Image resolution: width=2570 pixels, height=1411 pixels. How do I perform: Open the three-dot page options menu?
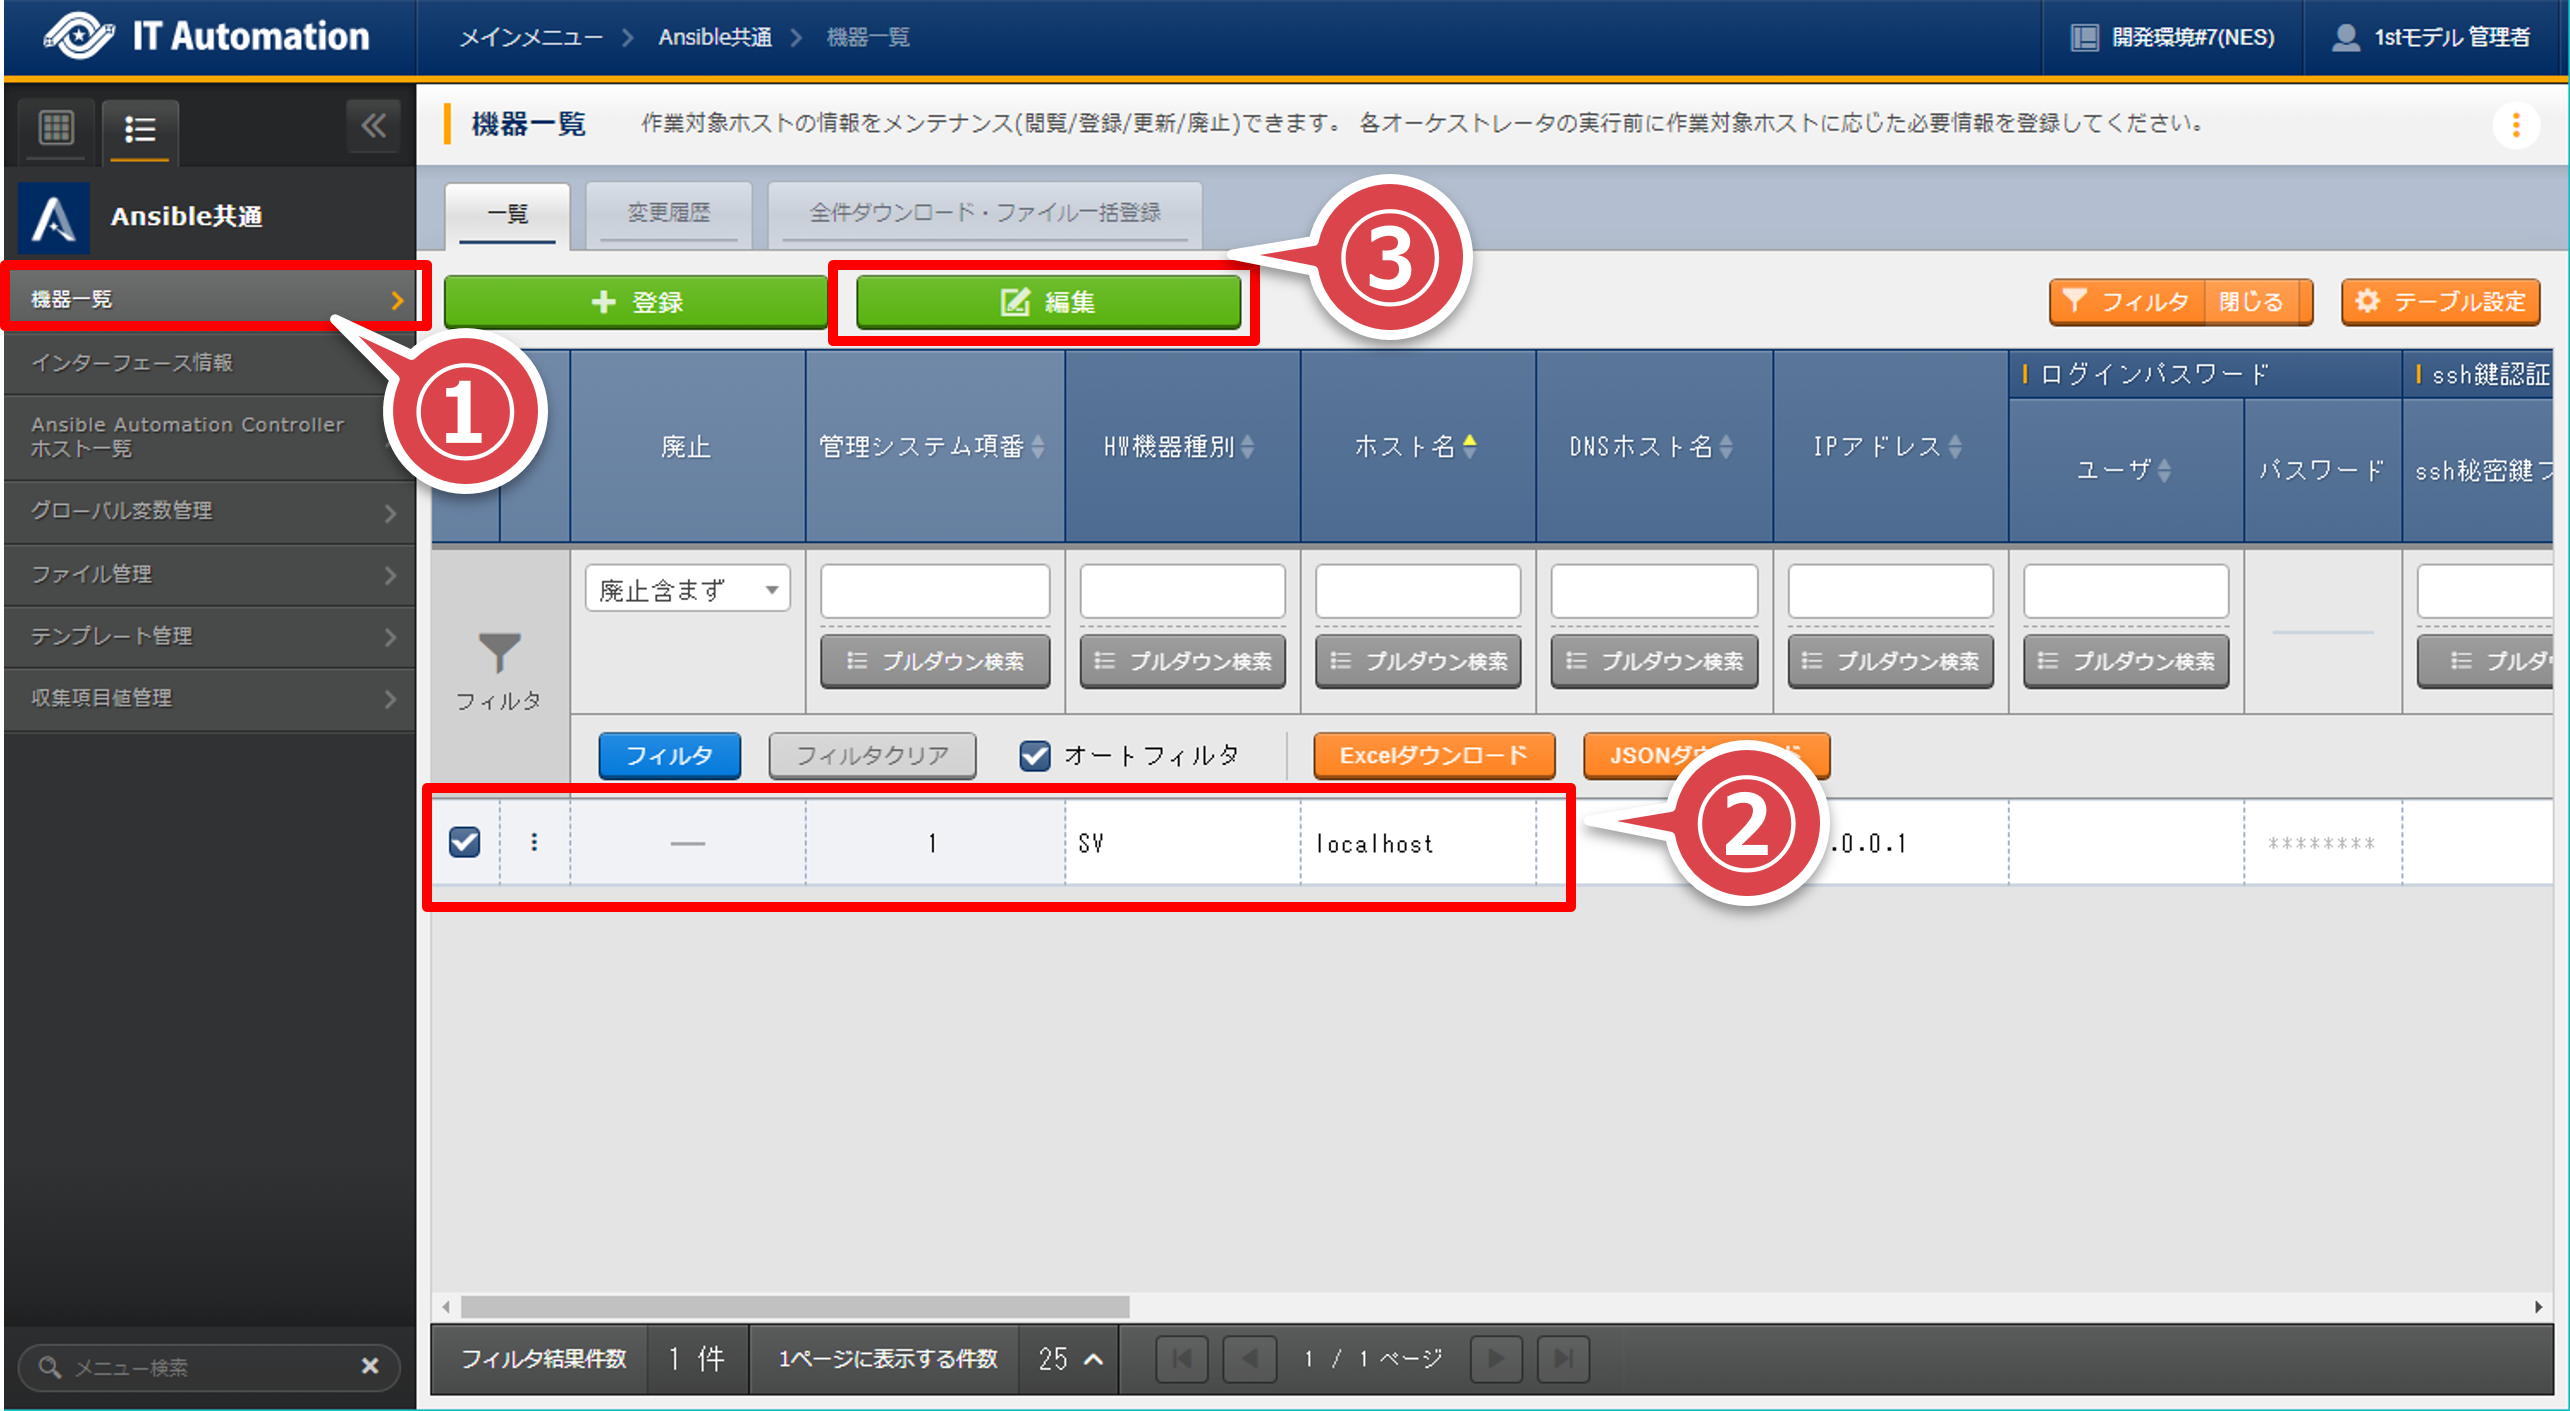[2516, 126]
